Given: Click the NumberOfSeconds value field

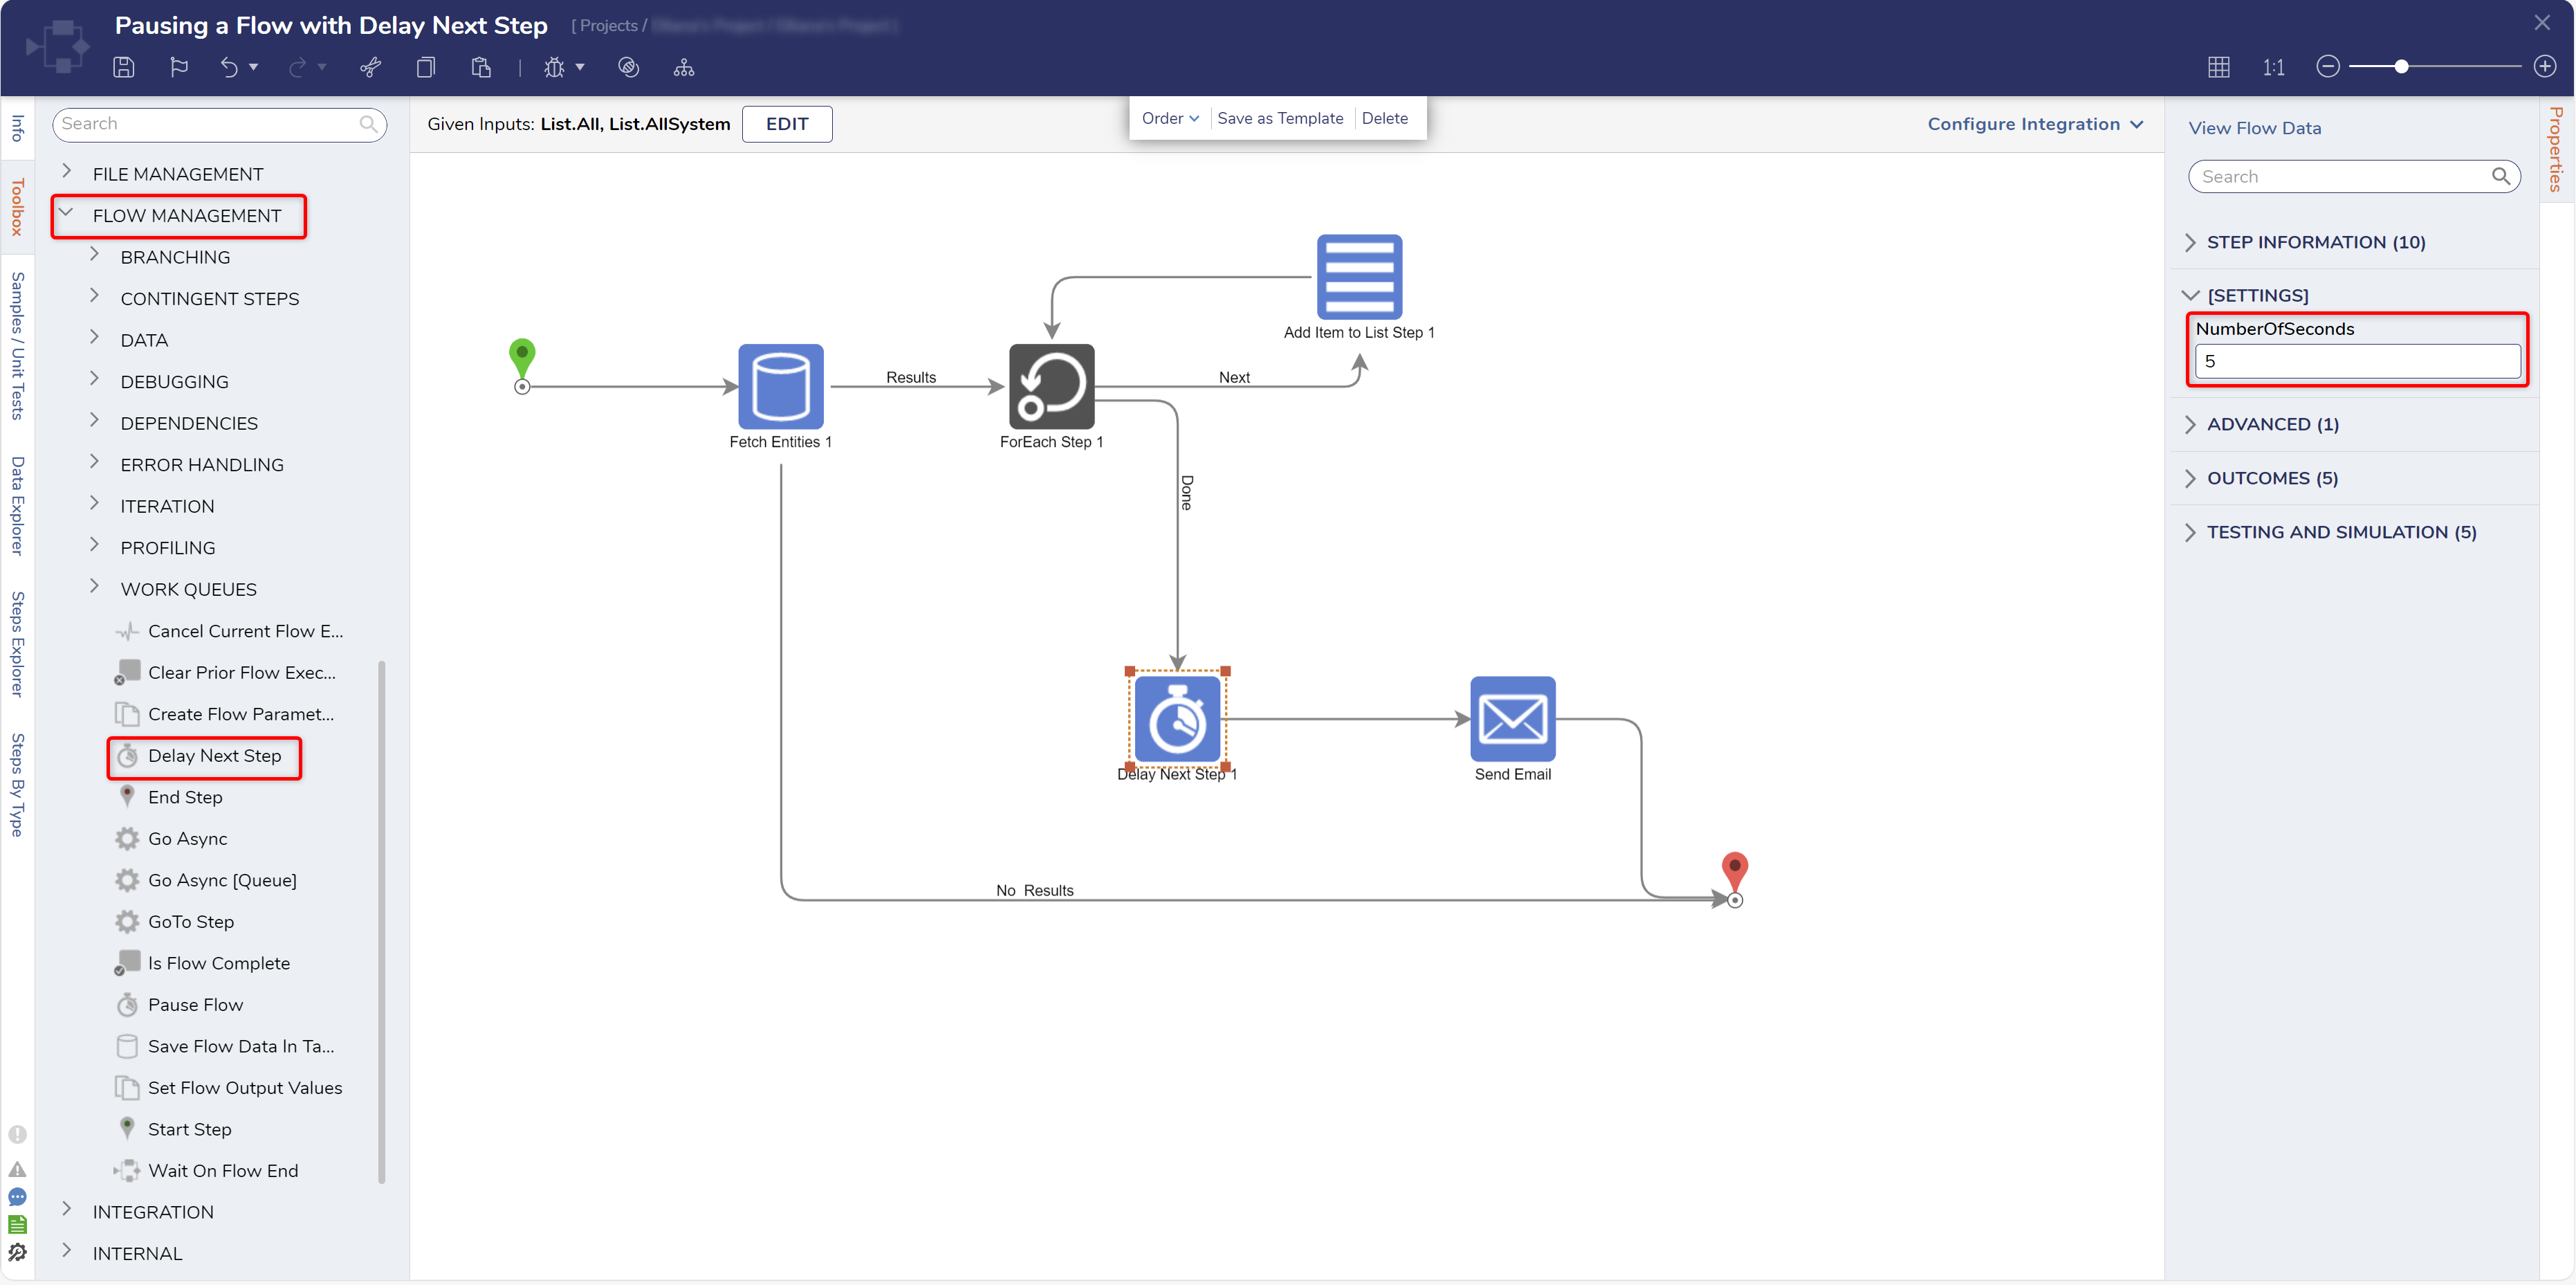Looking at the screenshot, I should [x=2357, y=361].
